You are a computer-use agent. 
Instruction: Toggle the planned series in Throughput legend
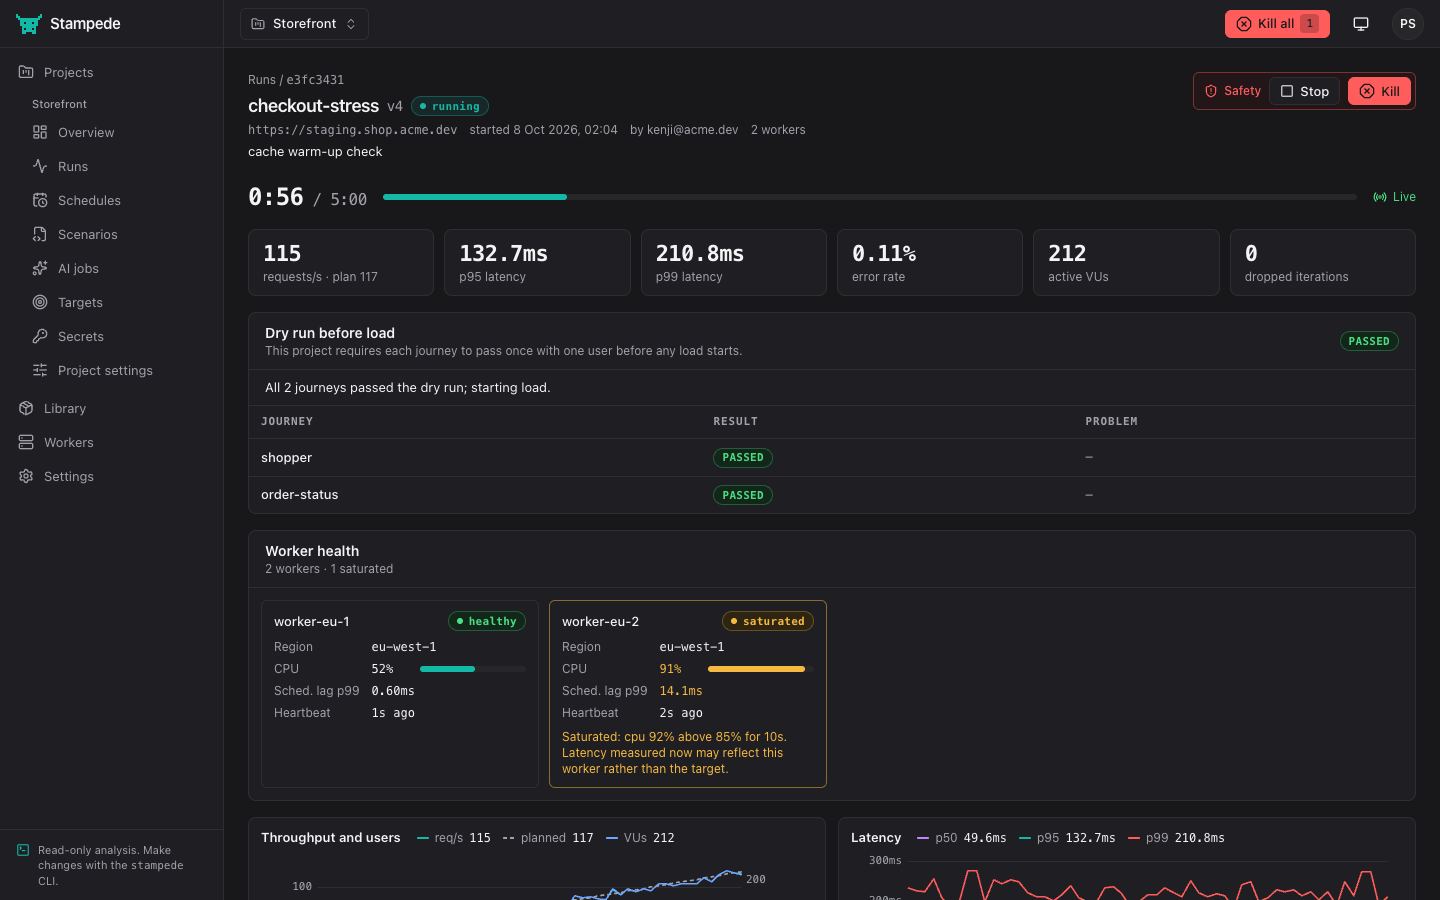[548, 838]
